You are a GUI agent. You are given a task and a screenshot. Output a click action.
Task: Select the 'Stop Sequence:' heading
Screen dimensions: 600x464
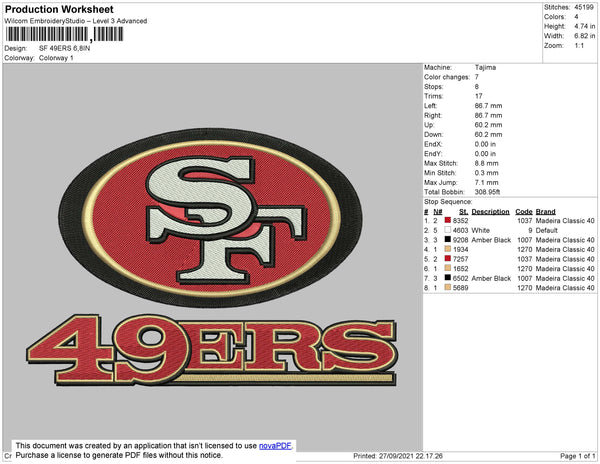448,202
